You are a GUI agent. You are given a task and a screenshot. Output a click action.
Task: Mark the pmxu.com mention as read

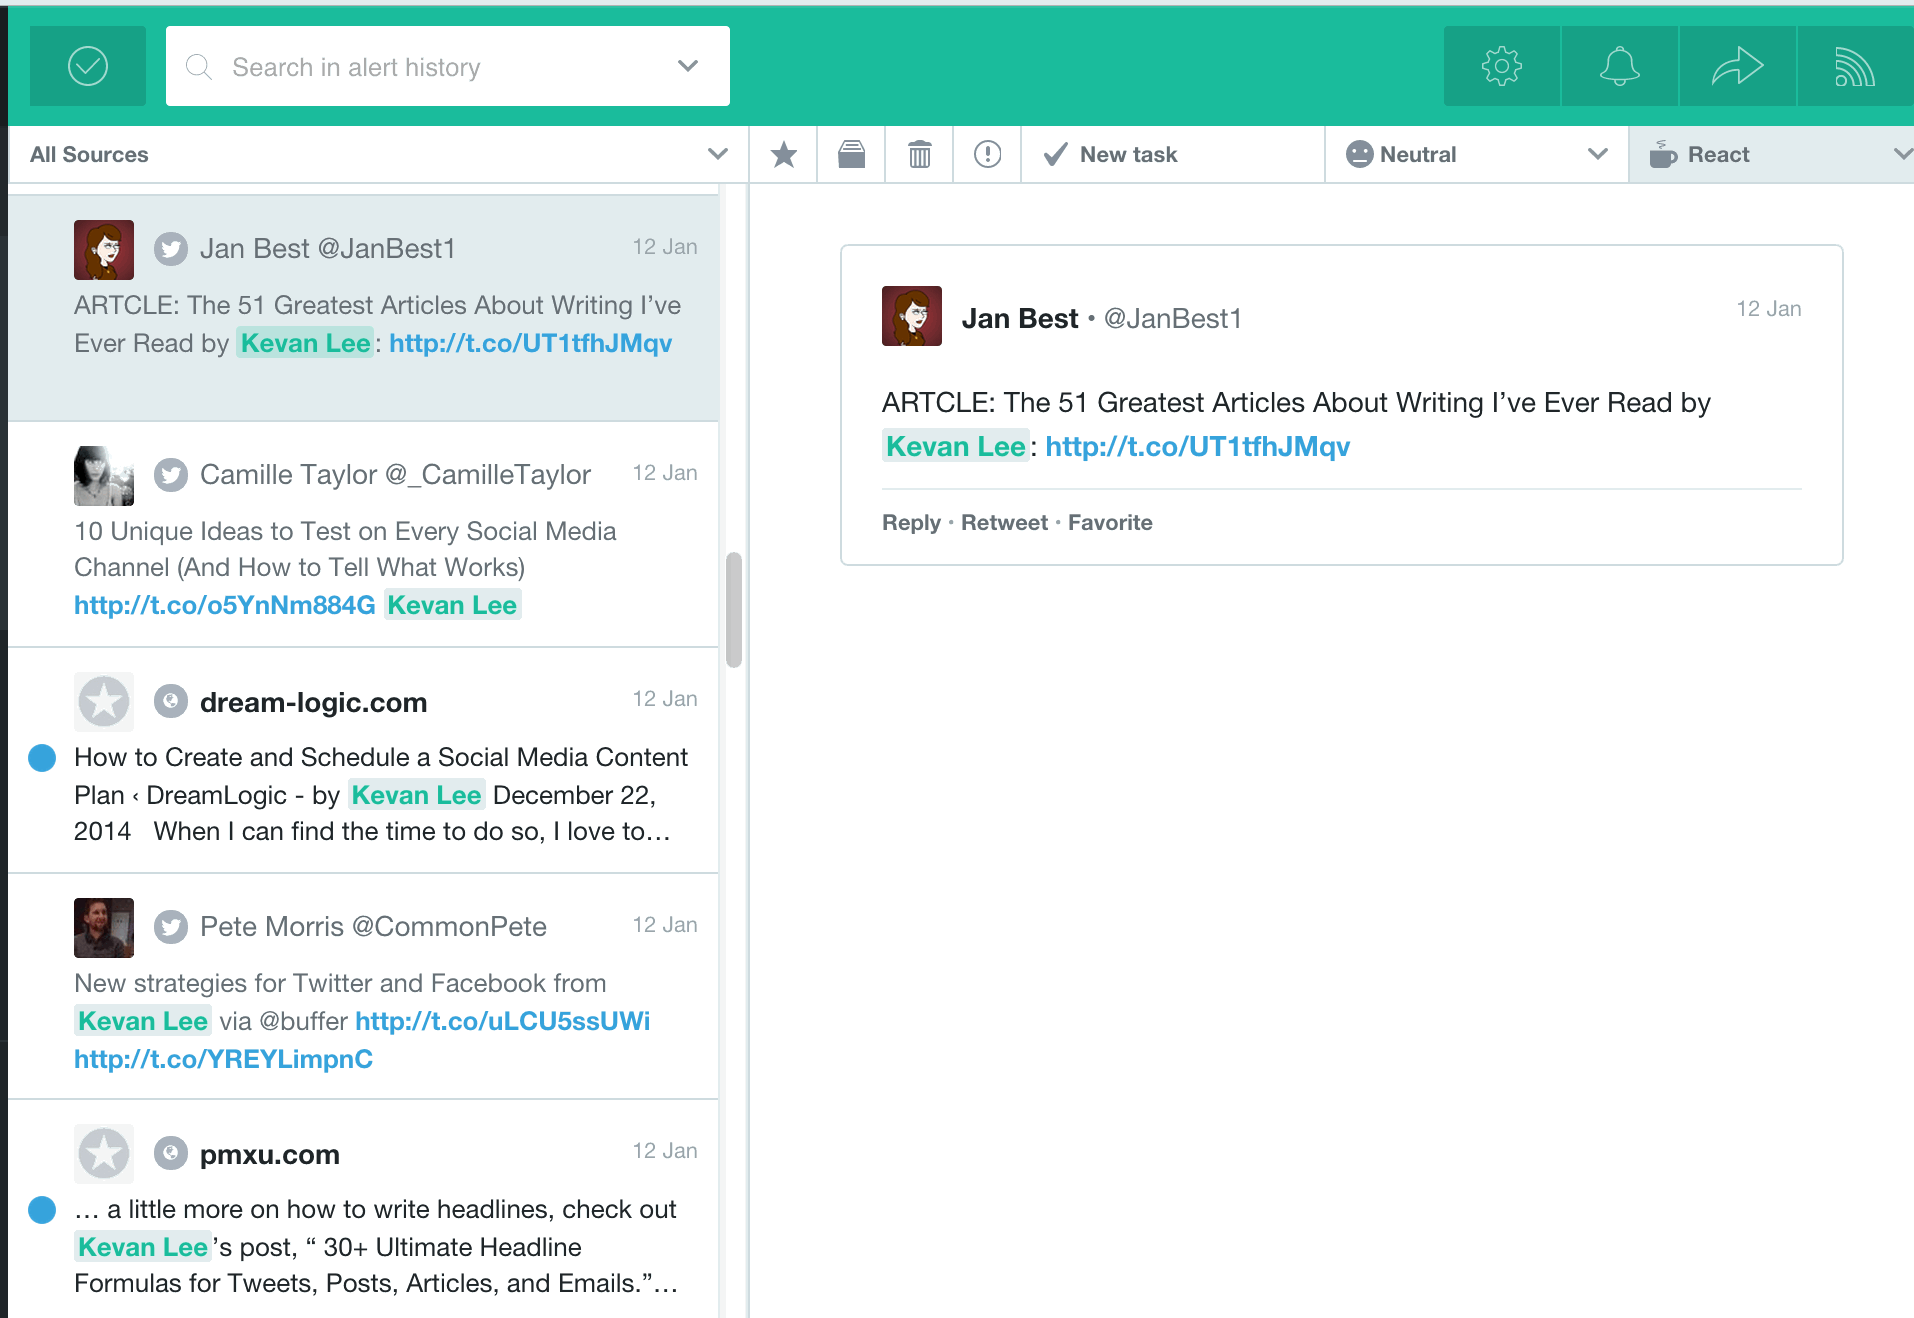click(42, 1210)
